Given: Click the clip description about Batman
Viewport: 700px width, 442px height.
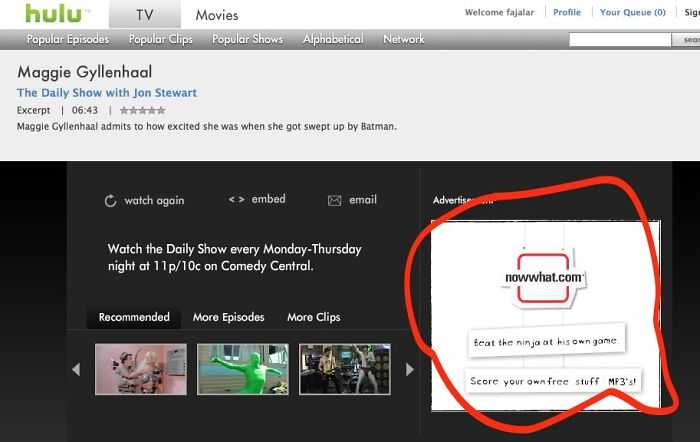Looking at the screenshot, I should click(x=207, y=126).
